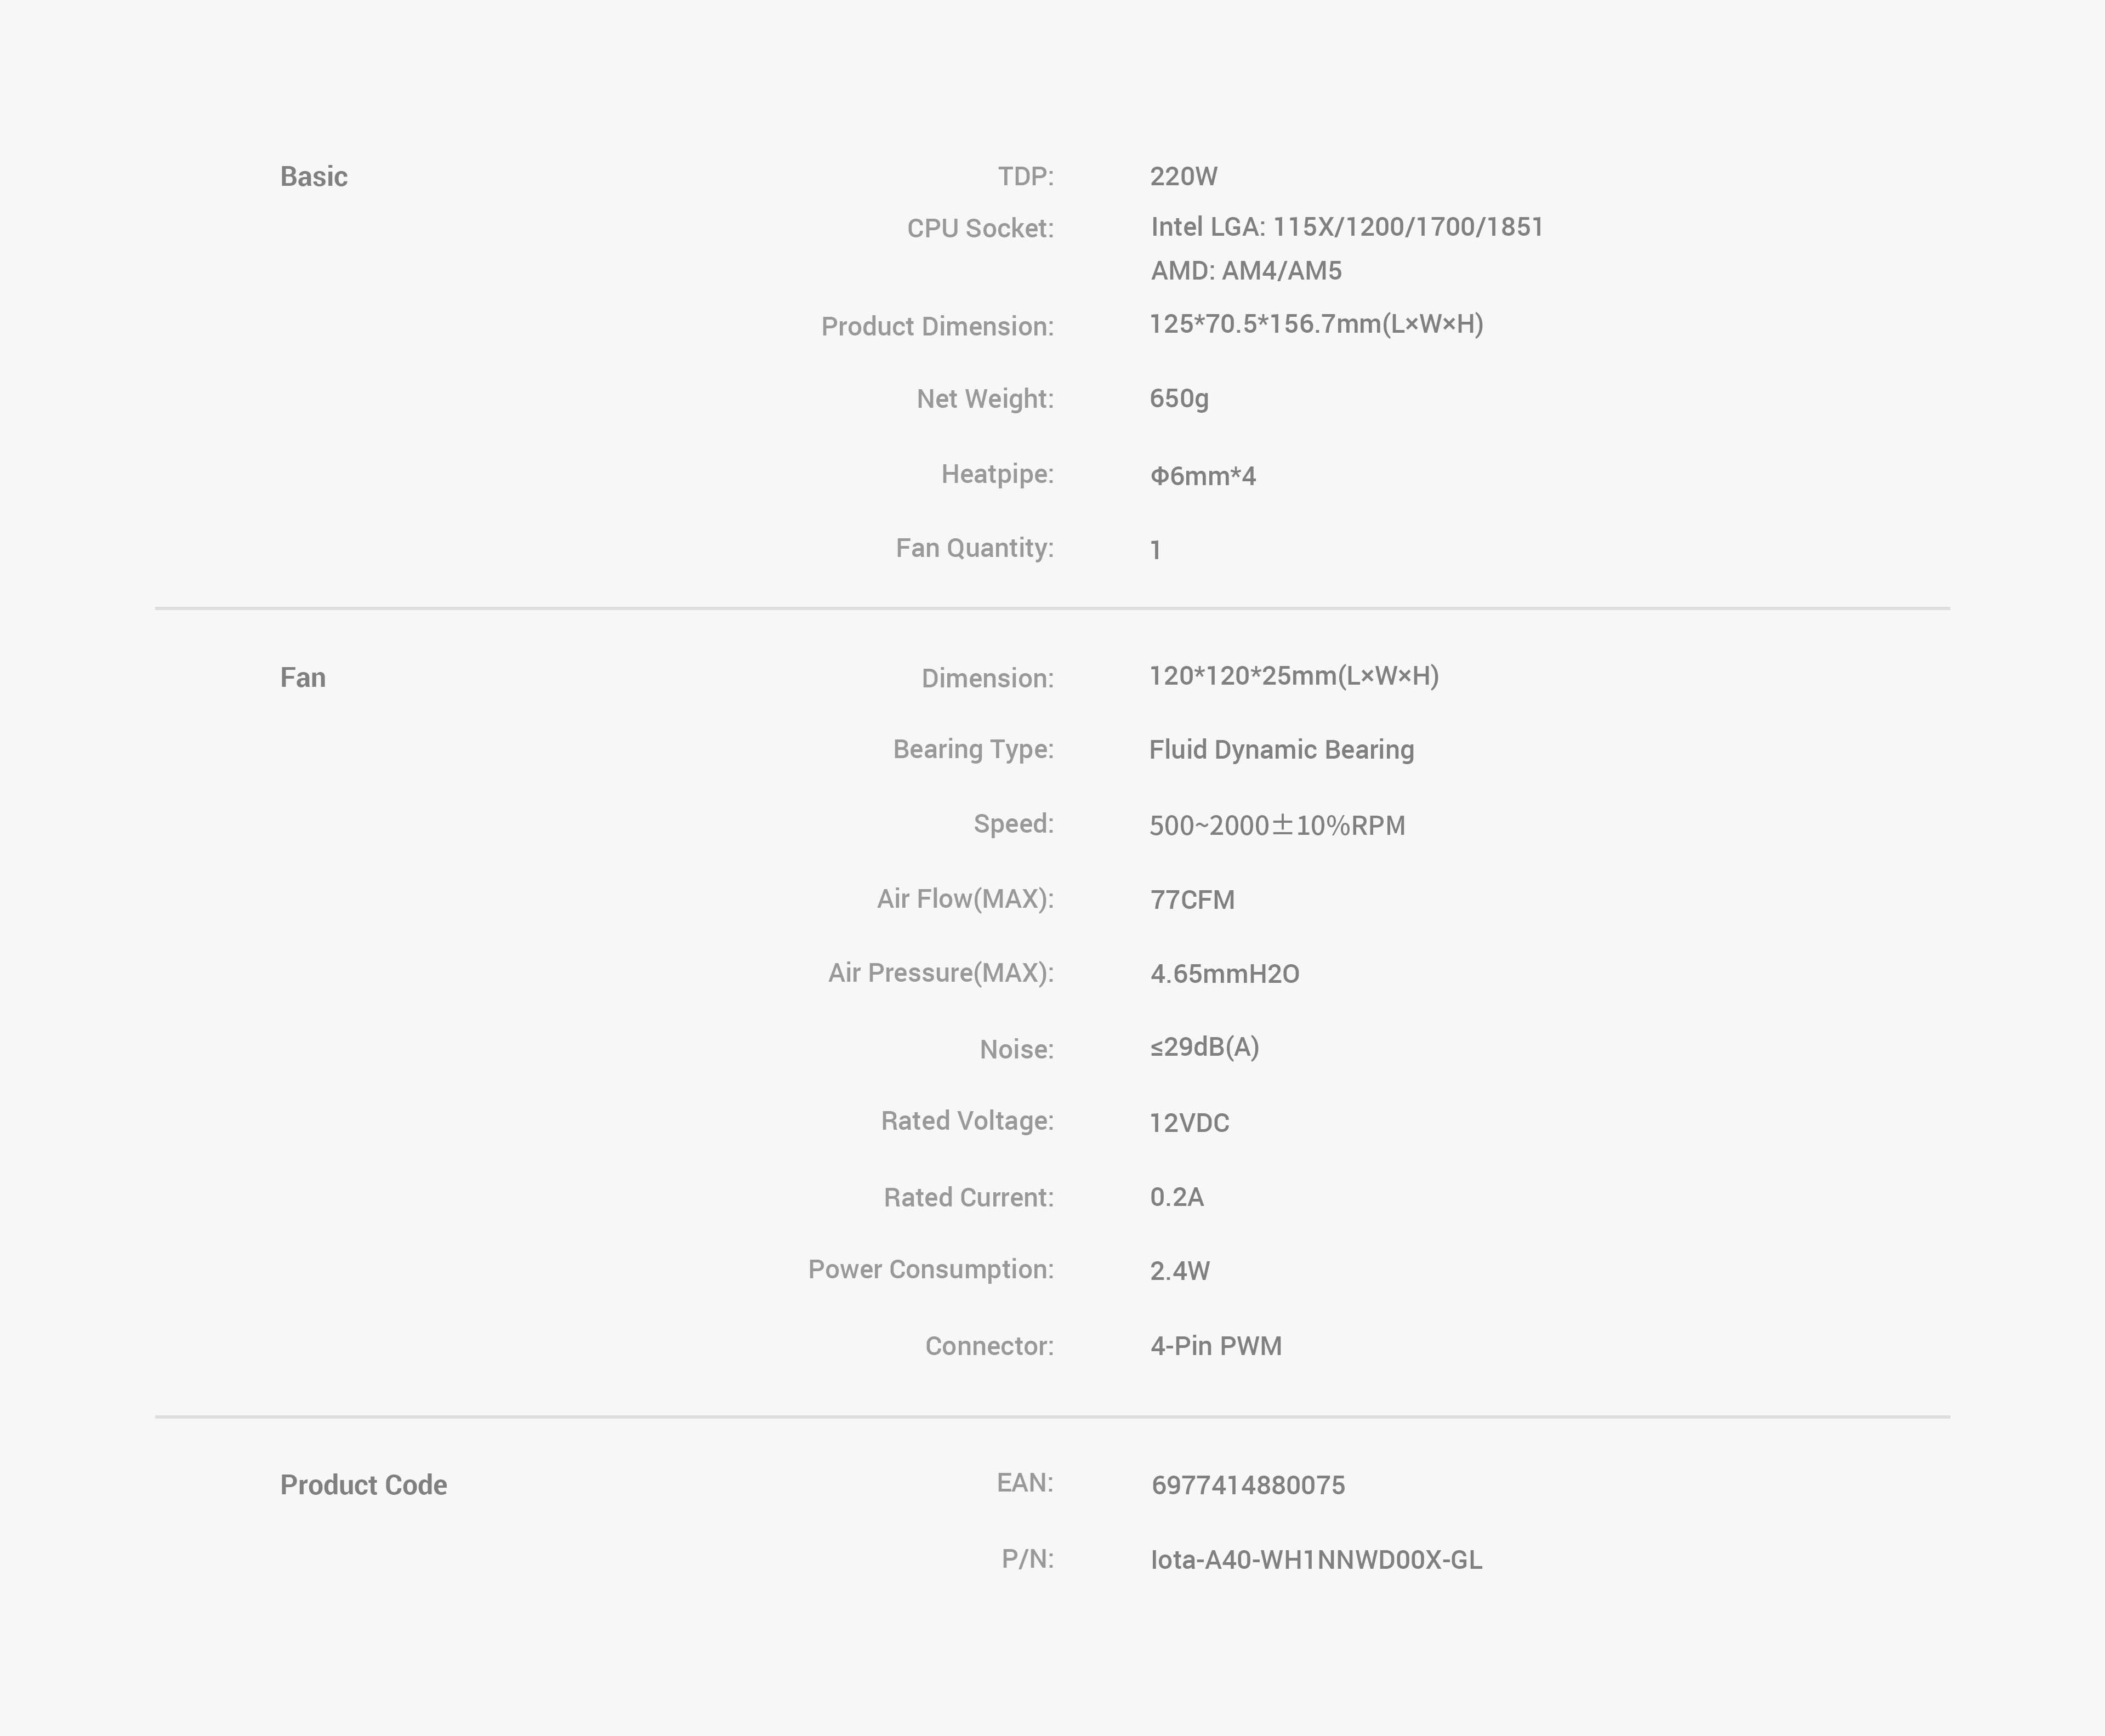This screenshot has width=2105, height=1736.
Task: Select the 125*70.5*156.7mm product dimension value
Action: (1315, 324)
